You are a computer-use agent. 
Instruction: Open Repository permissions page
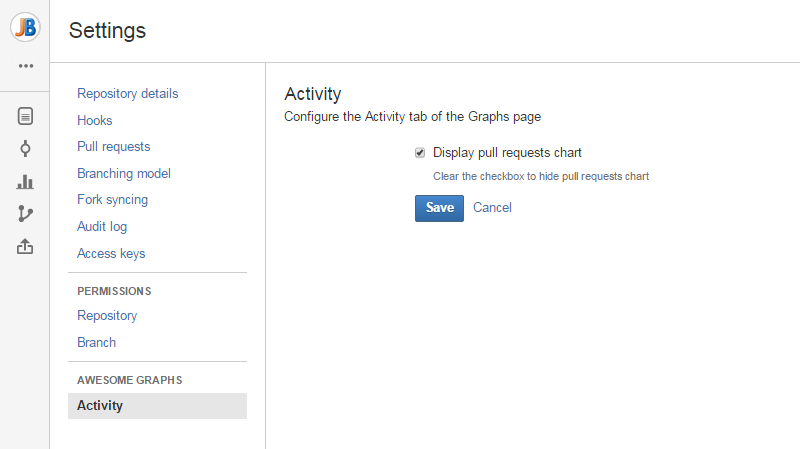point(107,316)
